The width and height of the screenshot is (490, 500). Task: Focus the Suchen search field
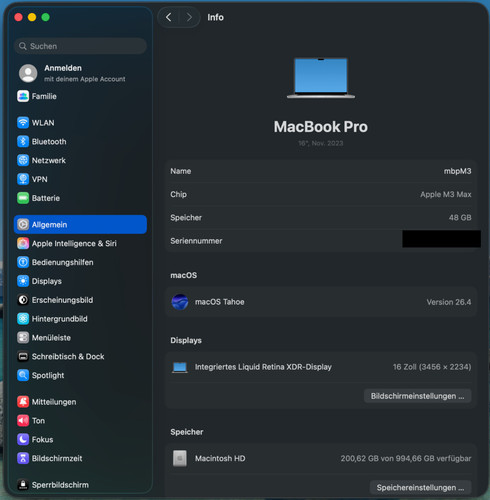click(x=80, y=46)
